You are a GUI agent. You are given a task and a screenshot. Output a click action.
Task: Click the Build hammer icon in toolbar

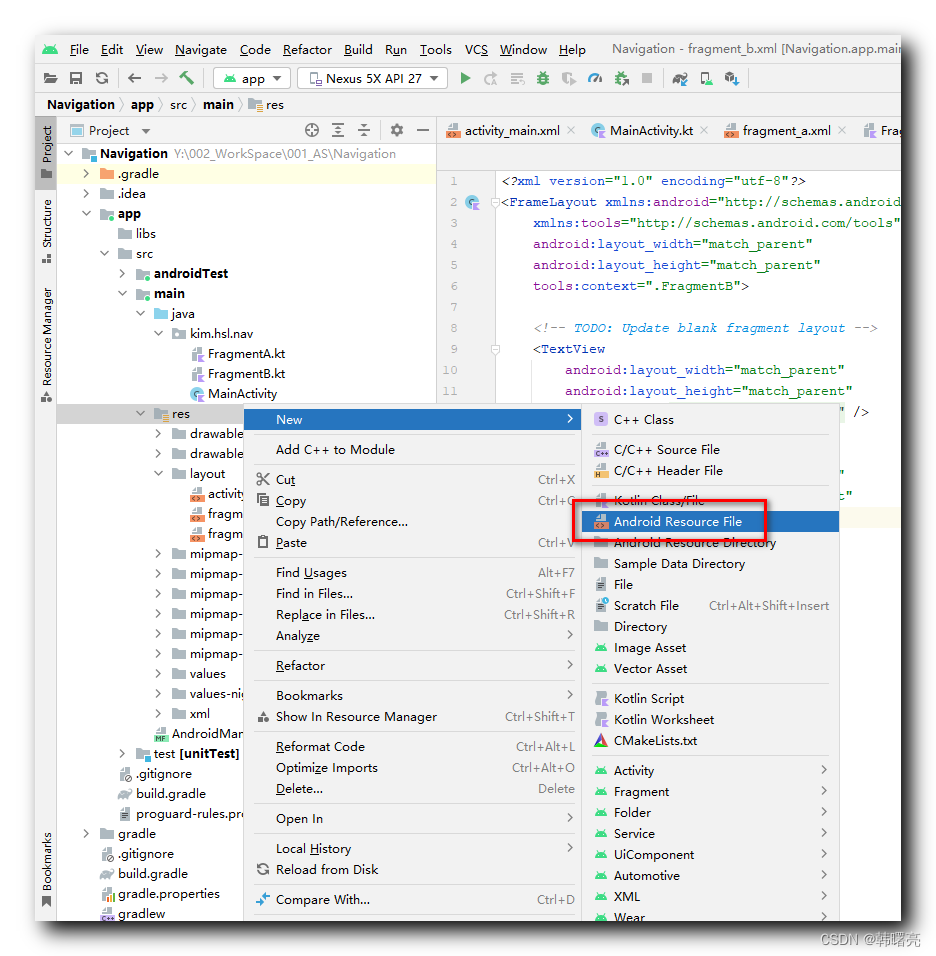[186, 78]
